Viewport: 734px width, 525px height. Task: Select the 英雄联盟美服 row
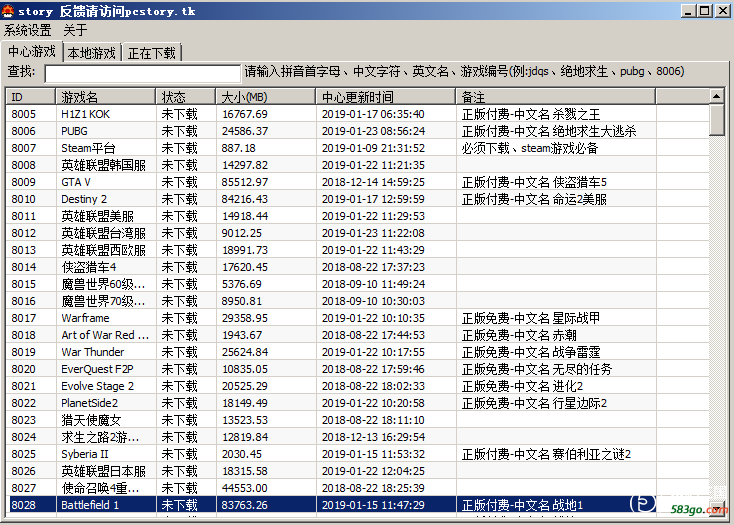(x=358, y=216)
